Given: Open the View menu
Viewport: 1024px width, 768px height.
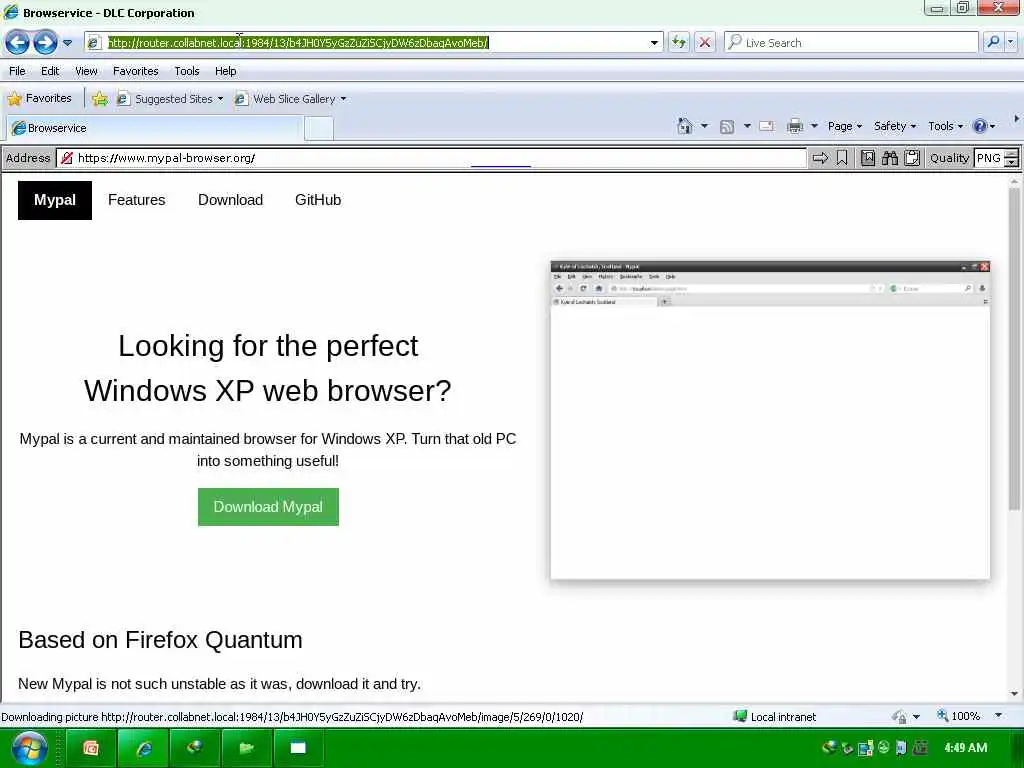Looking at the screenshot, I should 86,71.
